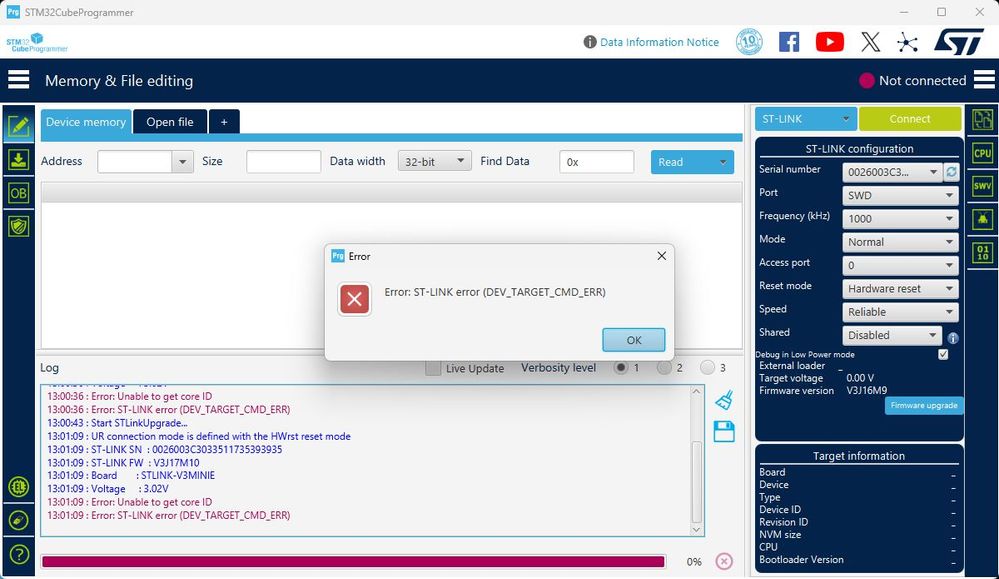Open the YouTube icon
999x579 pixels.
830,42
